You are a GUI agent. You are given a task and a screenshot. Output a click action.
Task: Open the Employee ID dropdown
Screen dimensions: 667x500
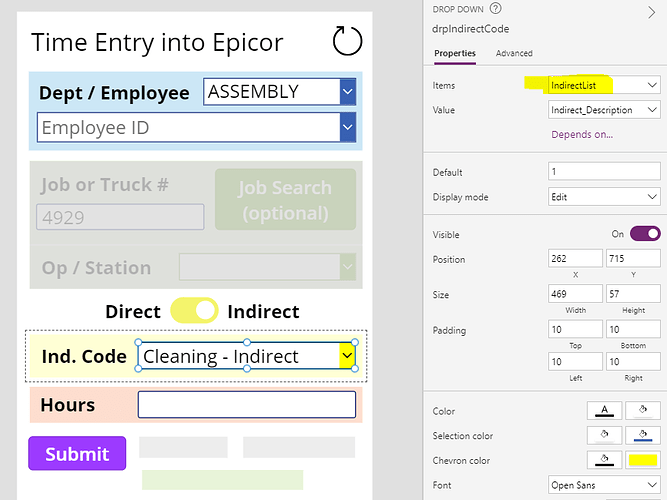coord(348,127)
